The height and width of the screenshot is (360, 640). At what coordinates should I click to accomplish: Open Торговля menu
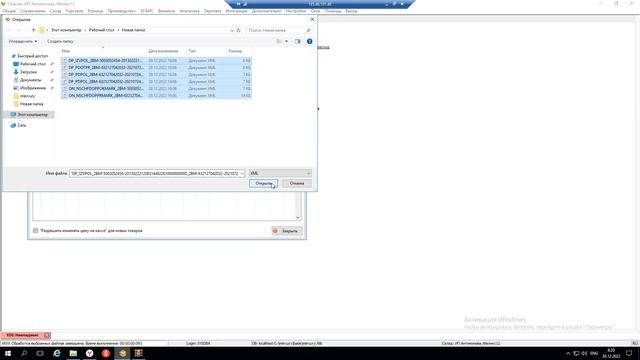[74, 11]
